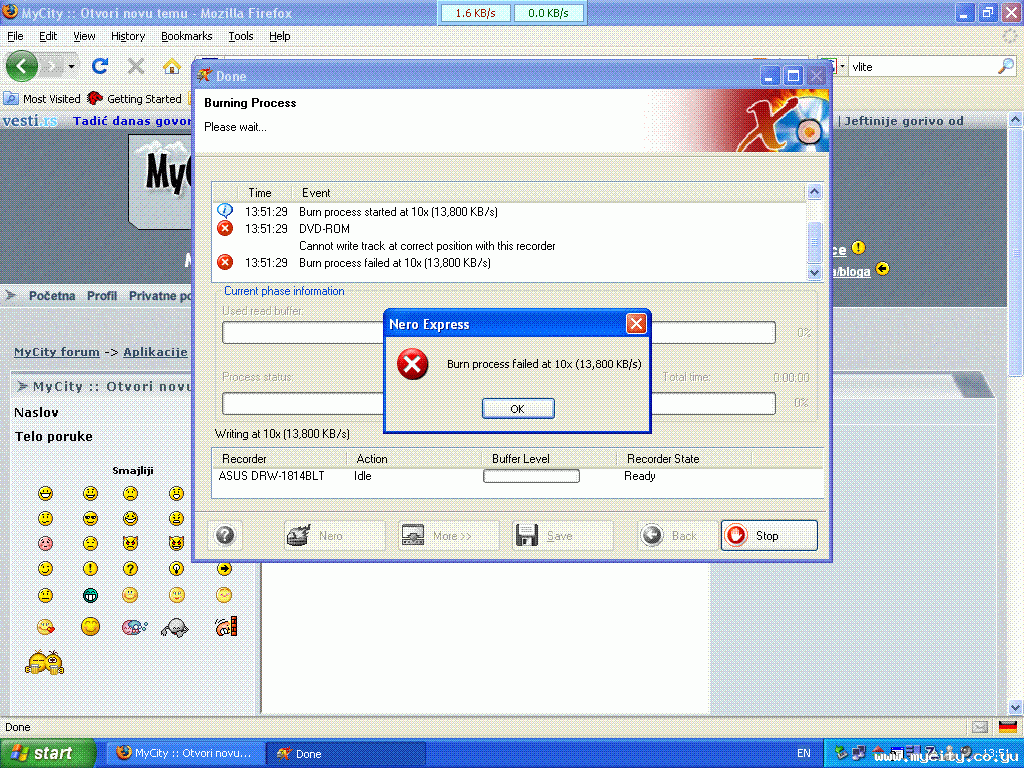Click the event log scrollbar down arrow
The height and width of the screenshot is (768, 1024).
click(x=814, y=272)
